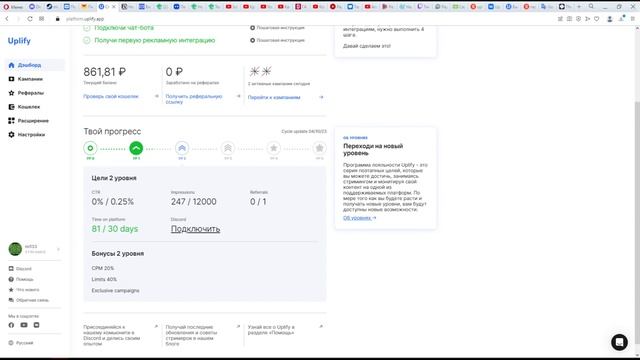
Task: Click the Перейти к кампаниям link
Action: pyautogui.click(x=274, y=97)
